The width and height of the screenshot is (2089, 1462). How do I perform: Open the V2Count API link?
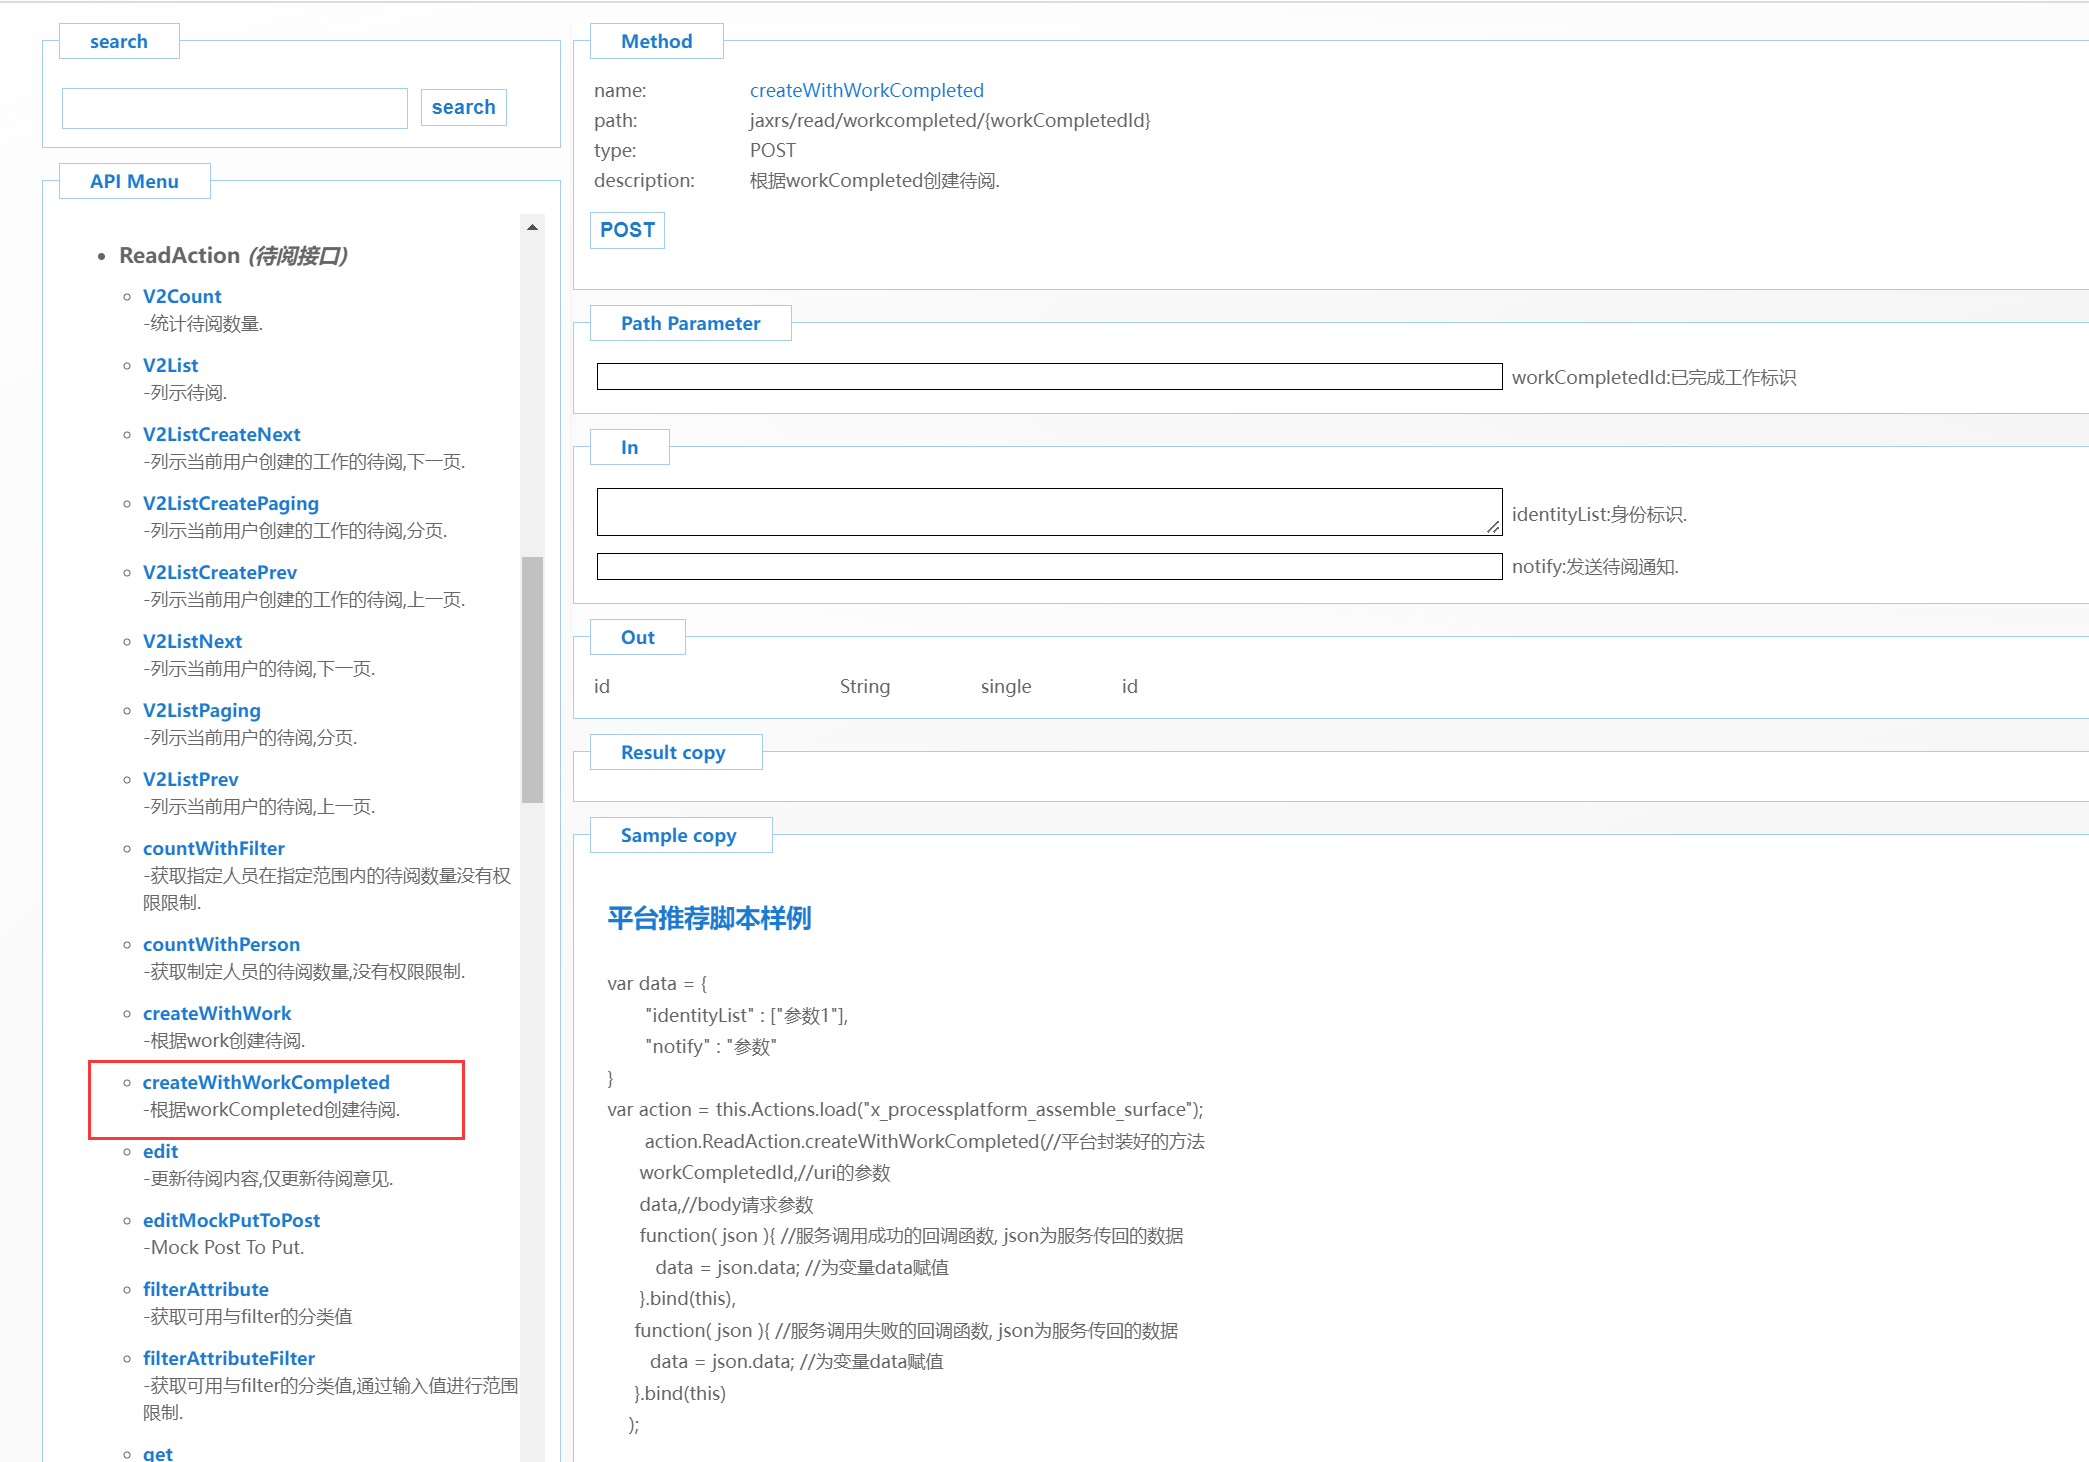click(182, 296)
